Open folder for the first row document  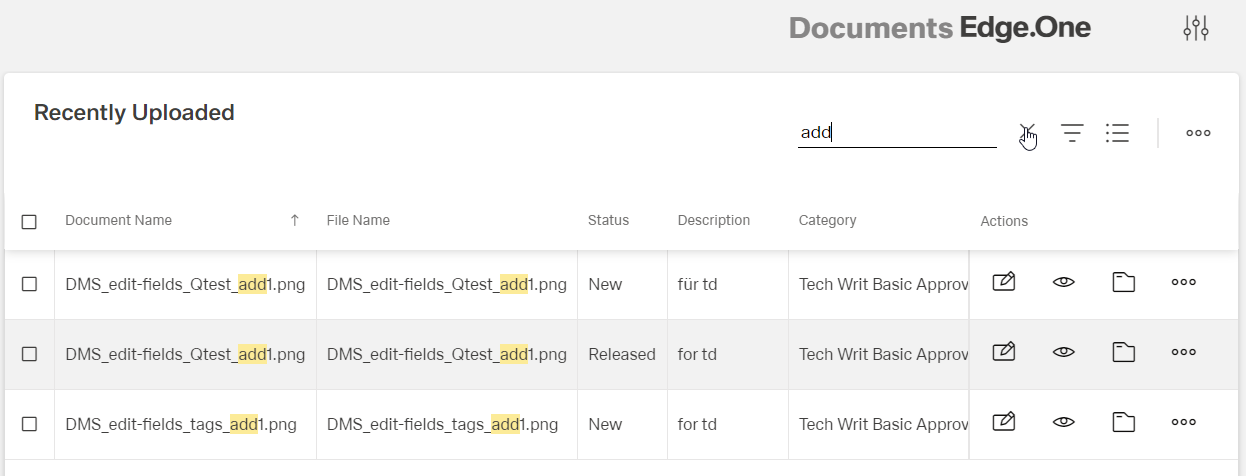pos(1123,283)
